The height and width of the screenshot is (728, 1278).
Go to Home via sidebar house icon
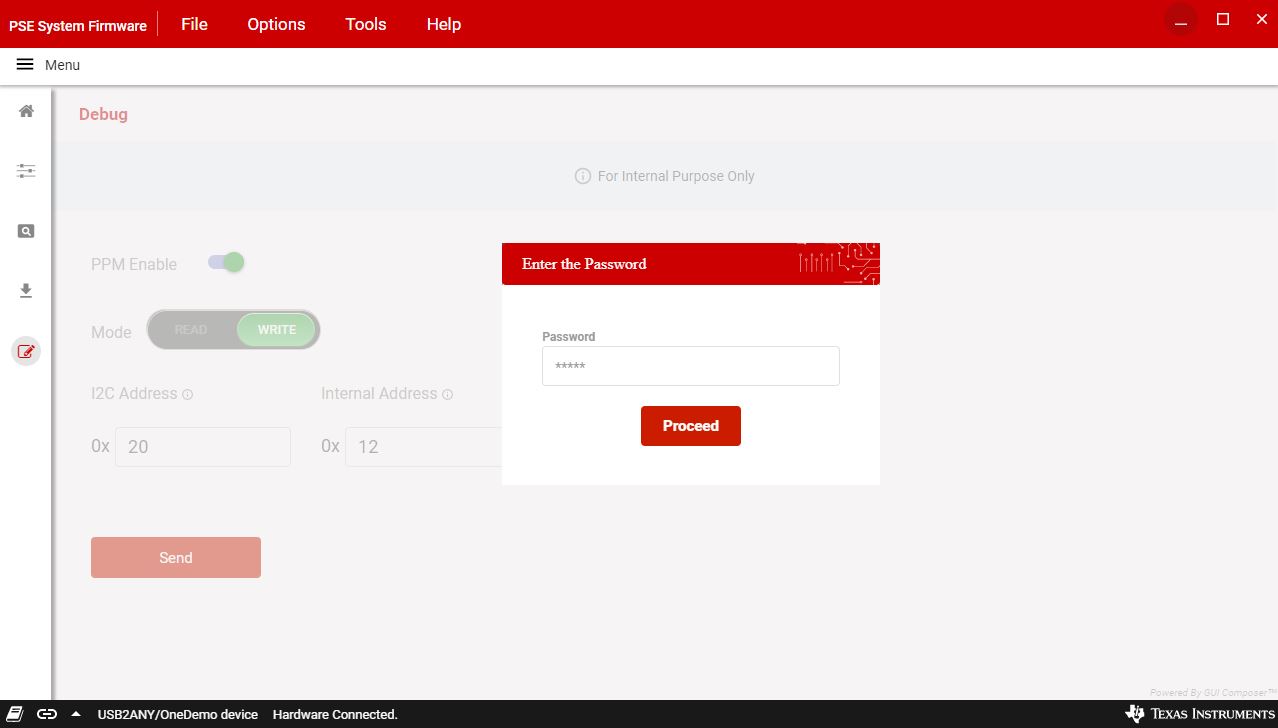26,111
